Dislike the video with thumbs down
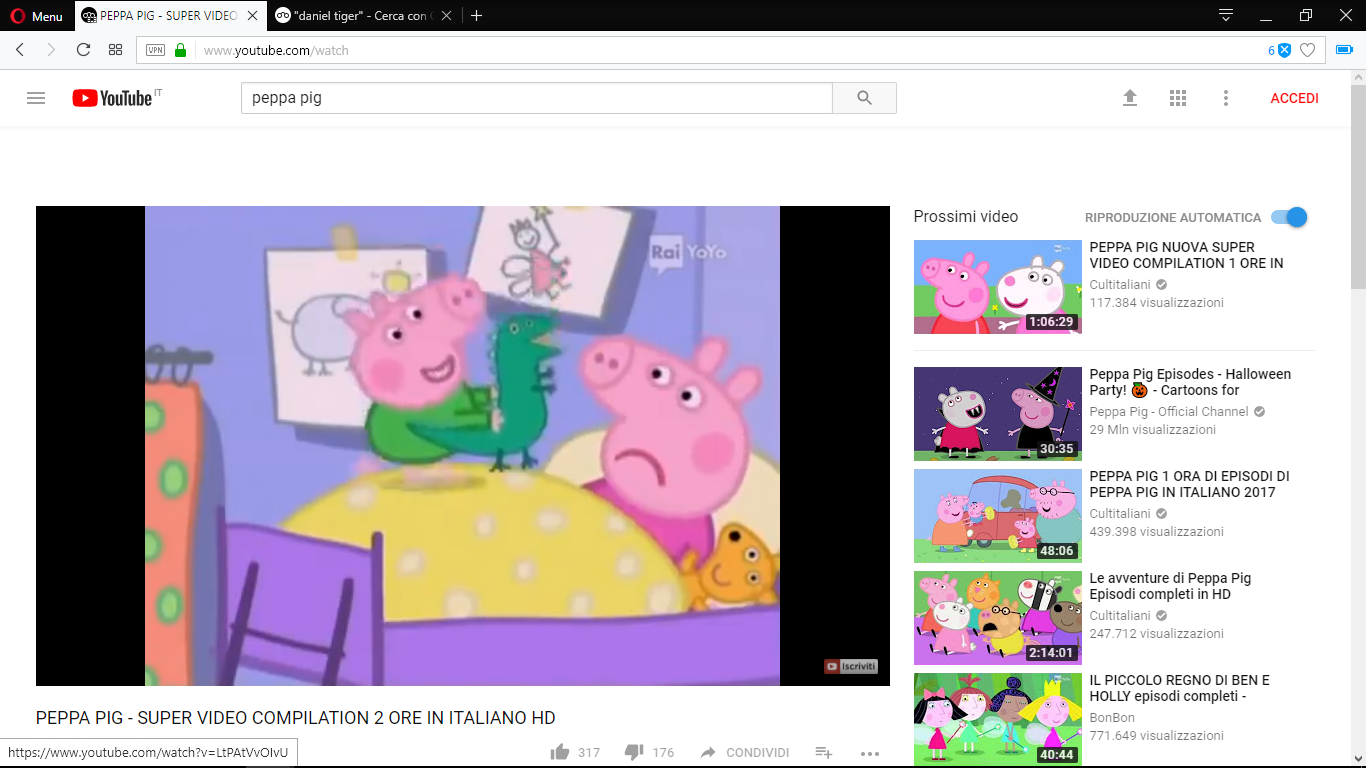1366x768 pixels. 633,752
